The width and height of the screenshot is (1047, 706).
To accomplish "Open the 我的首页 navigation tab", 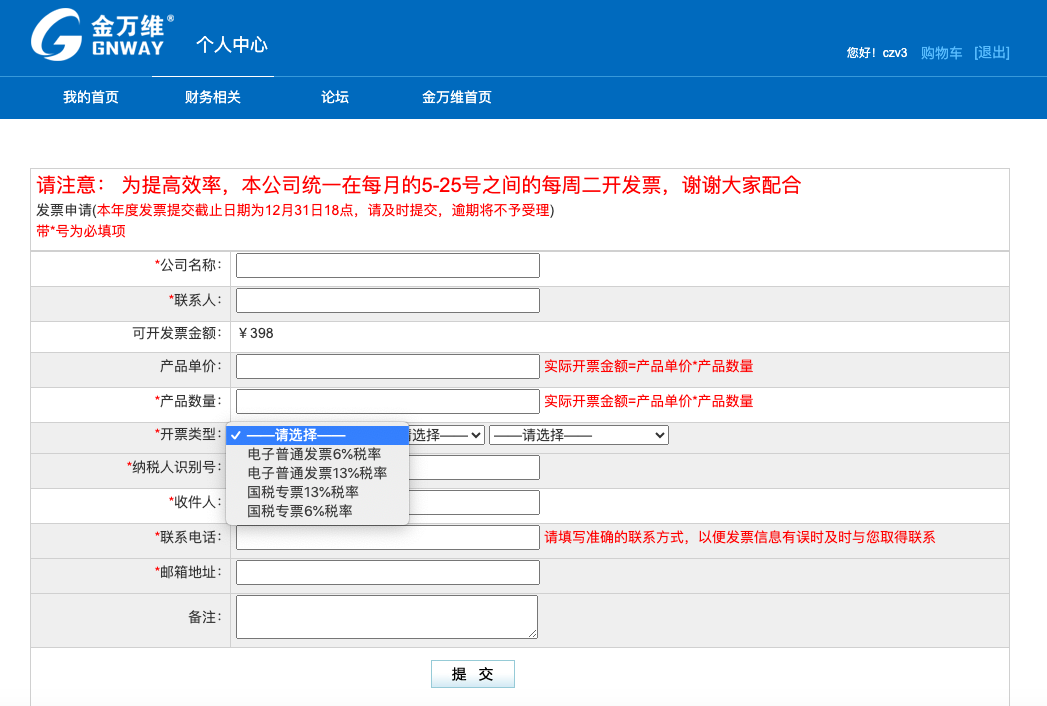I will click(91, 97).
